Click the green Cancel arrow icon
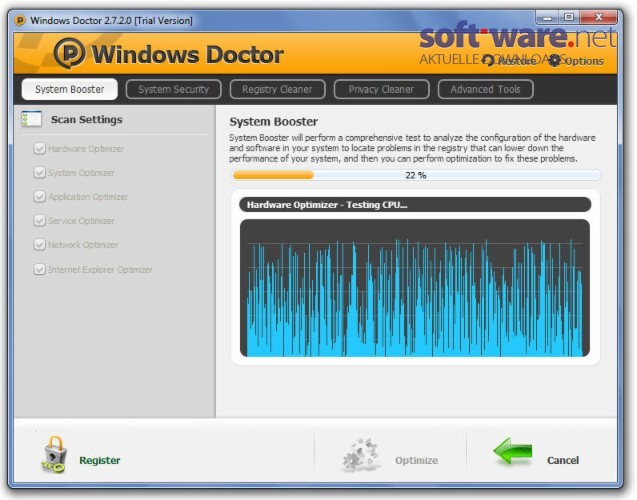Image resolution: width=637 pixels, height=500 pixels. click(x=513, y=451)
